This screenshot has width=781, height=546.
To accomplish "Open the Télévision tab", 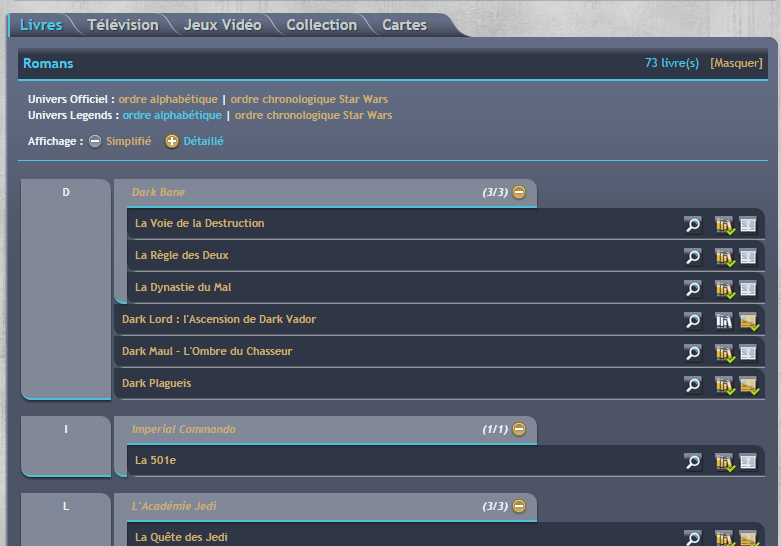I will tap(123, 25).
